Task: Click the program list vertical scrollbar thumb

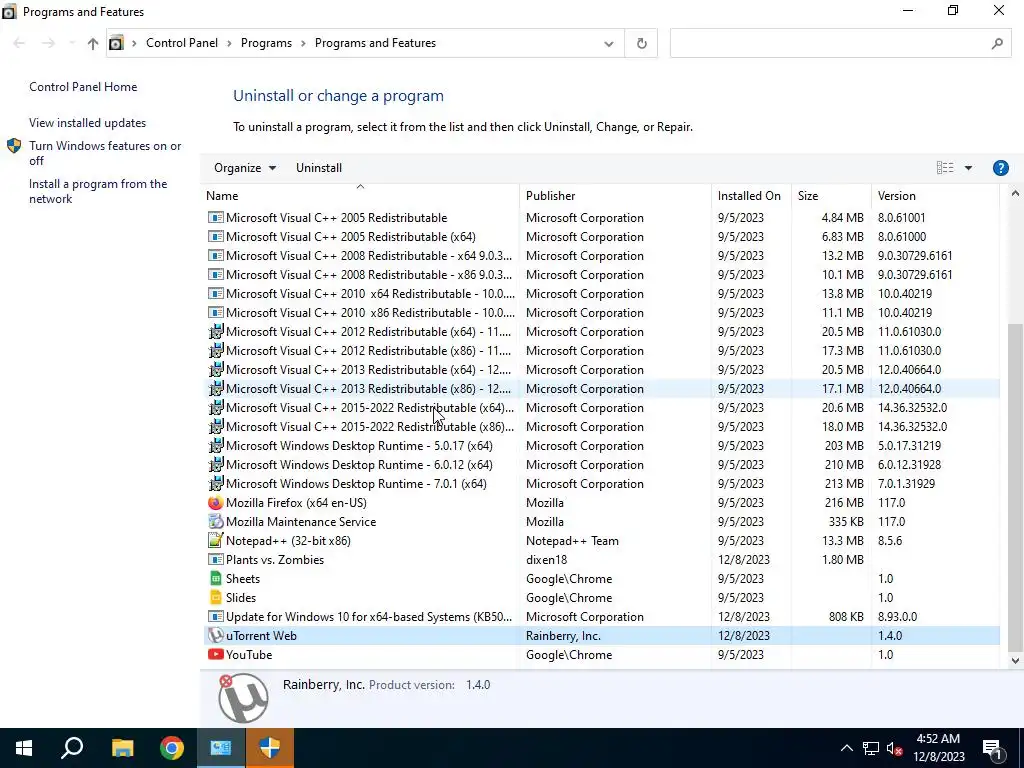Action: pyautogui.click(x=1015, y=487)
